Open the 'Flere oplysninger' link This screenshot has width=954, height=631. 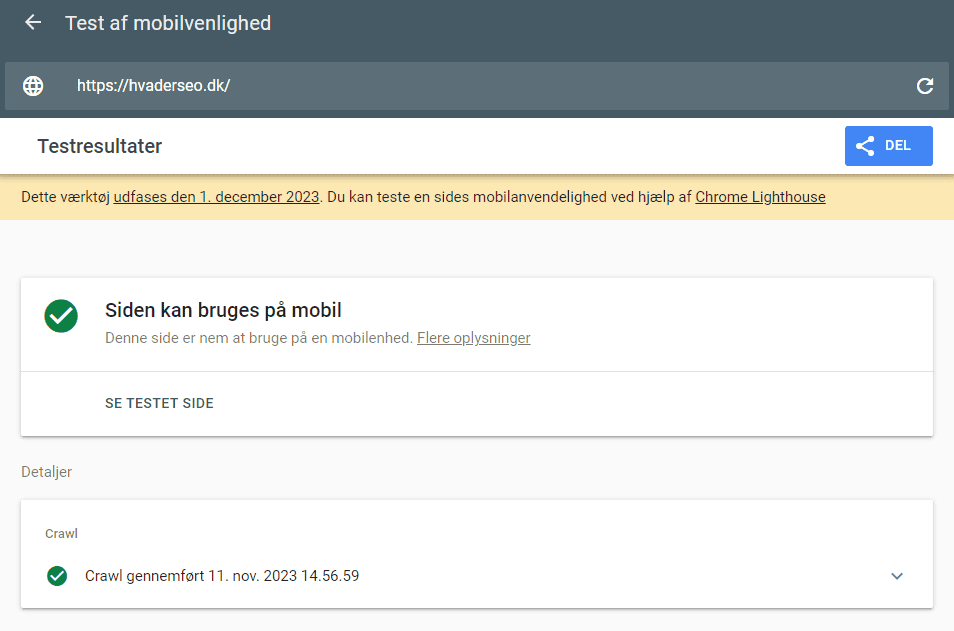(473, 338)
